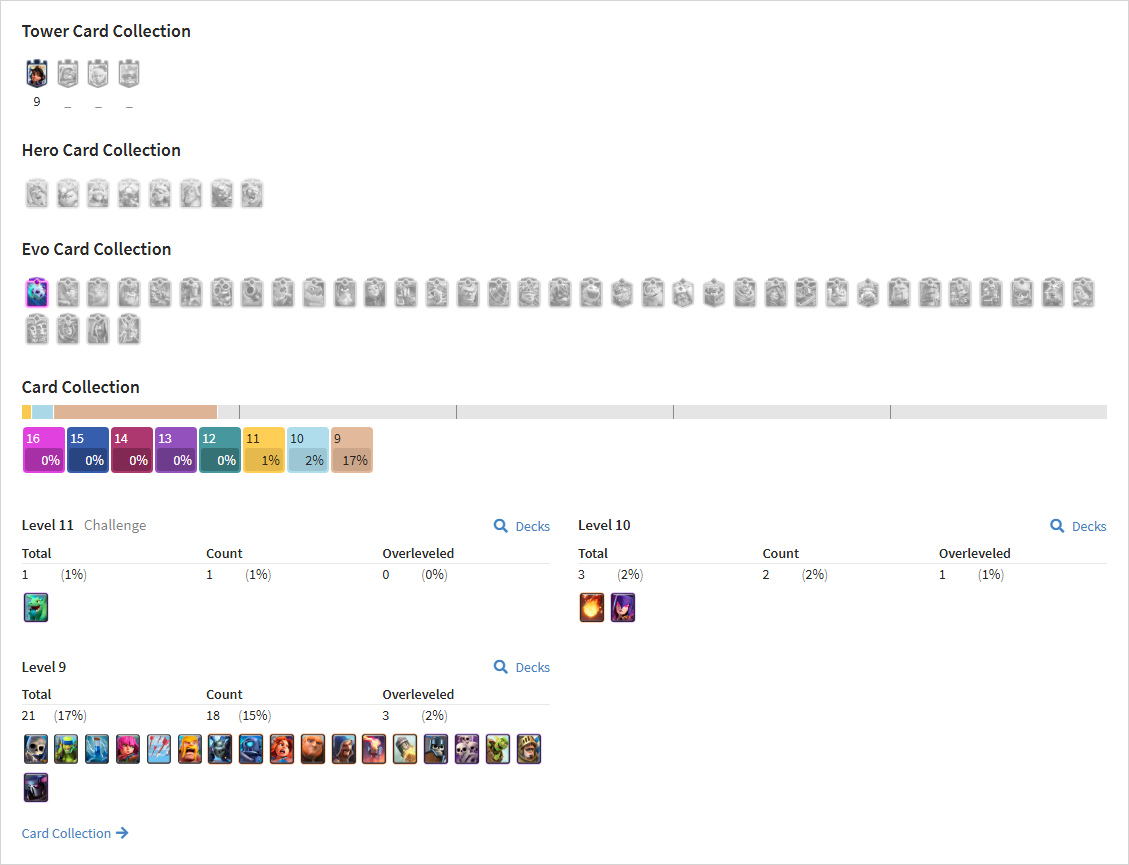Select the highlighted unlocked Evo card

[37, 292]
